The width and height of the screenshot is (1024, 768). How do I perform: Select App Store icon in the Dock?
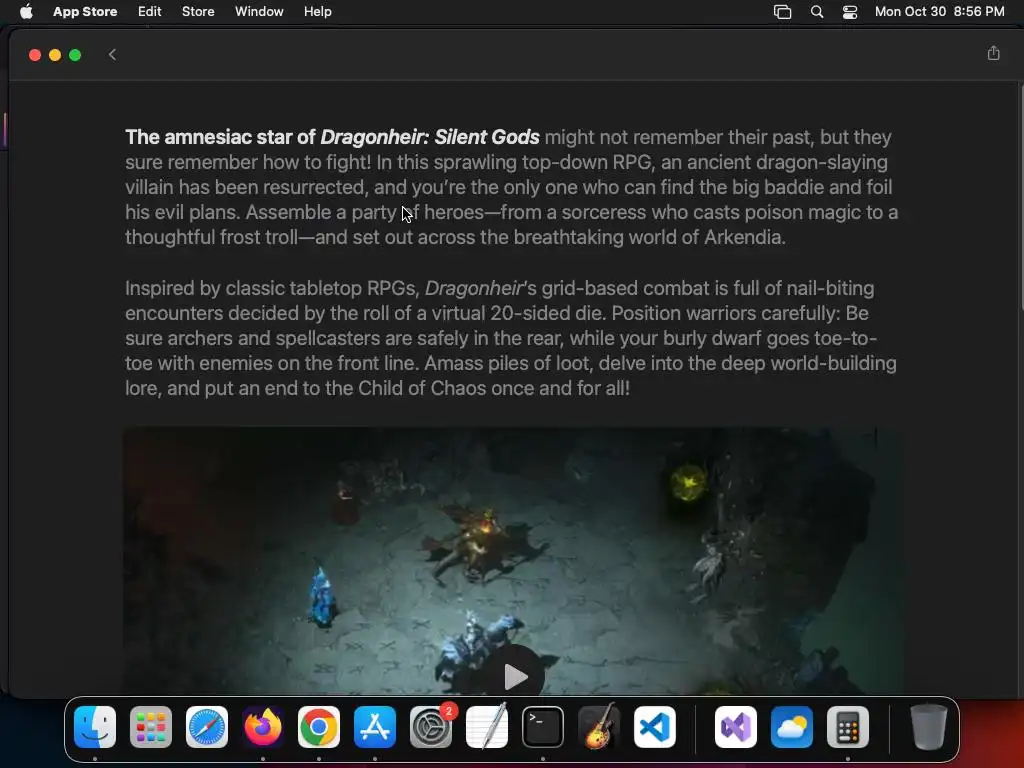pos(375,727)
